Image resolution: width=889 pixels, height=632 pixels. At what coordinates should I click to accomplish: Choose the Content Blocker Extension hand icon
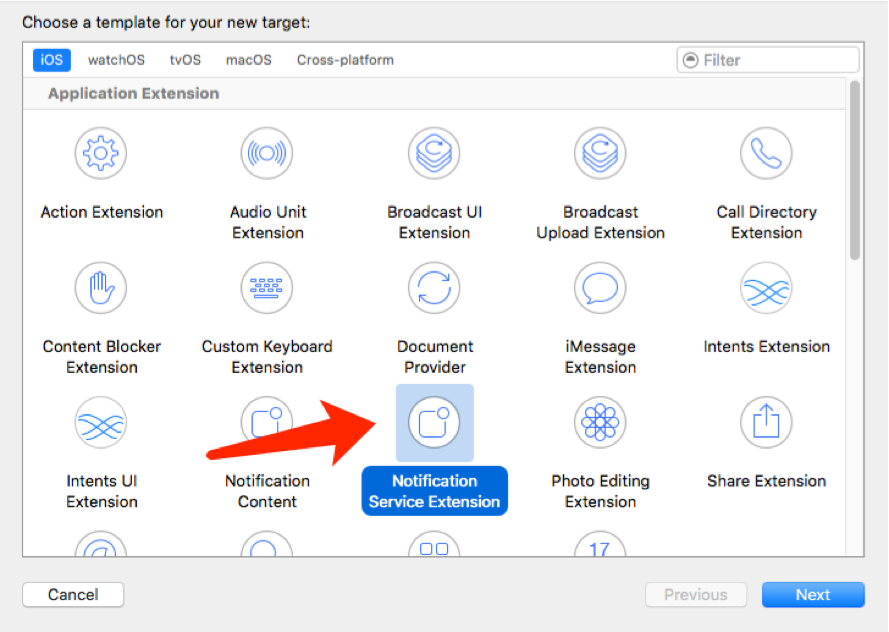(101, 288)
